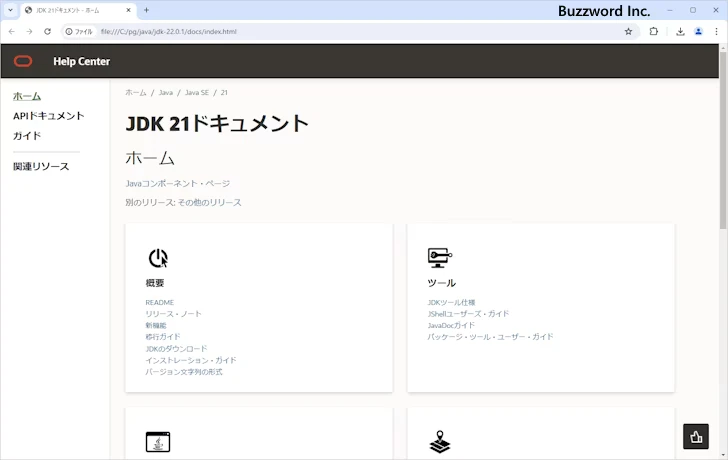Open the リリース・ノート link
Image resolution: width=728 pixels, height=460 pixels.
(173, 314)
